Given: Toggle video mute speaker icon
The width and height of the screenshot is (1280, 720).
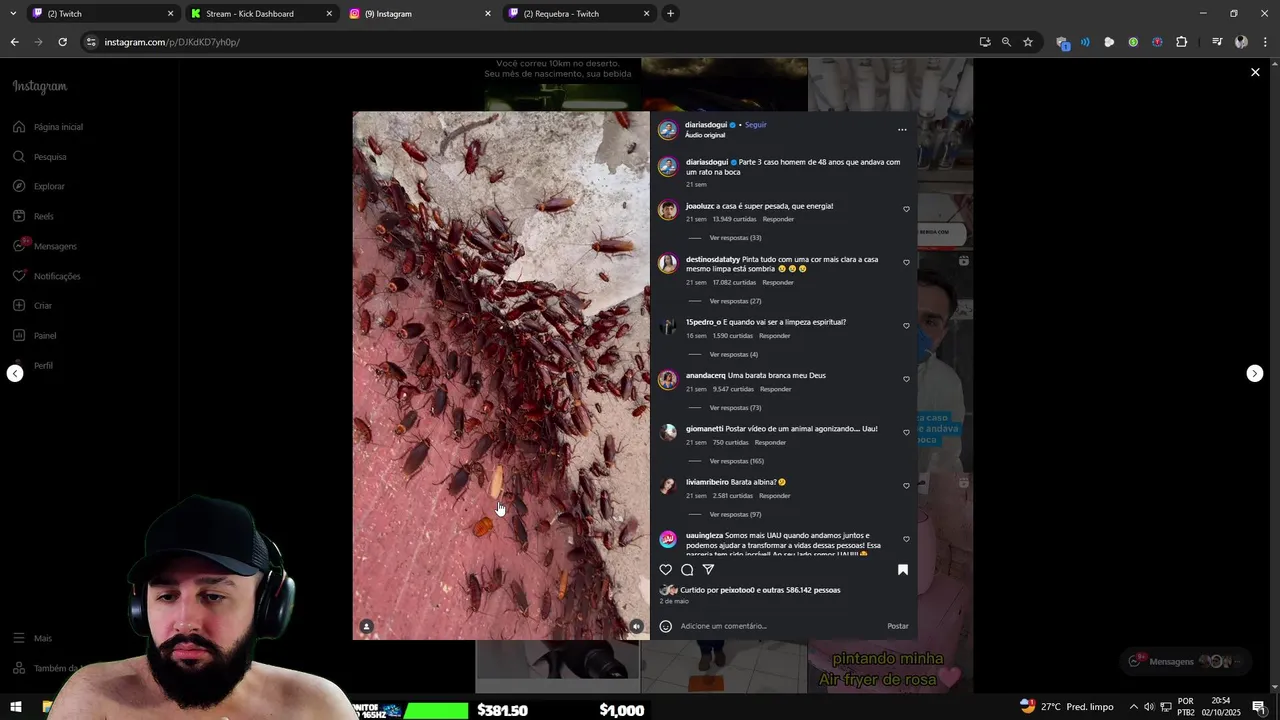Looking at the screenshot, I should 636,626.
